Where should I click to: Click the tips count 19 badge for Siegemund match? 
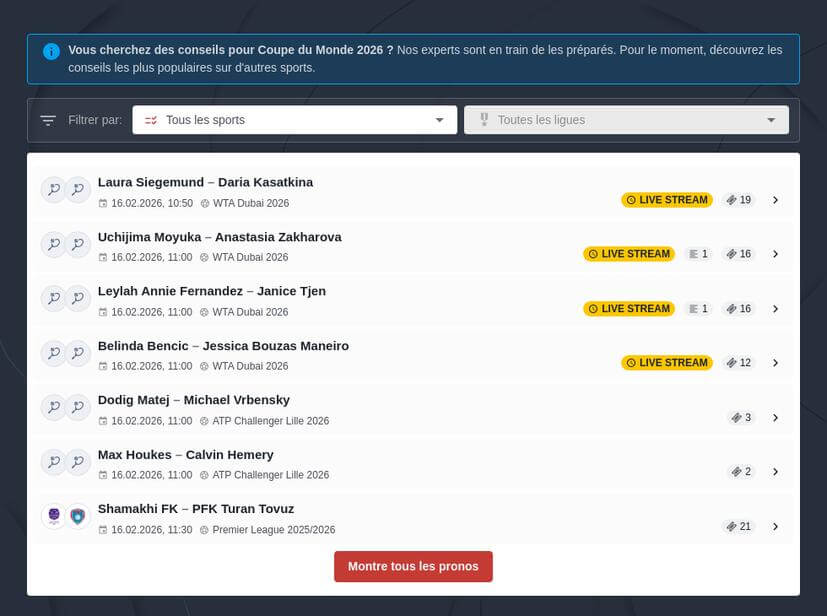point(739,200)
